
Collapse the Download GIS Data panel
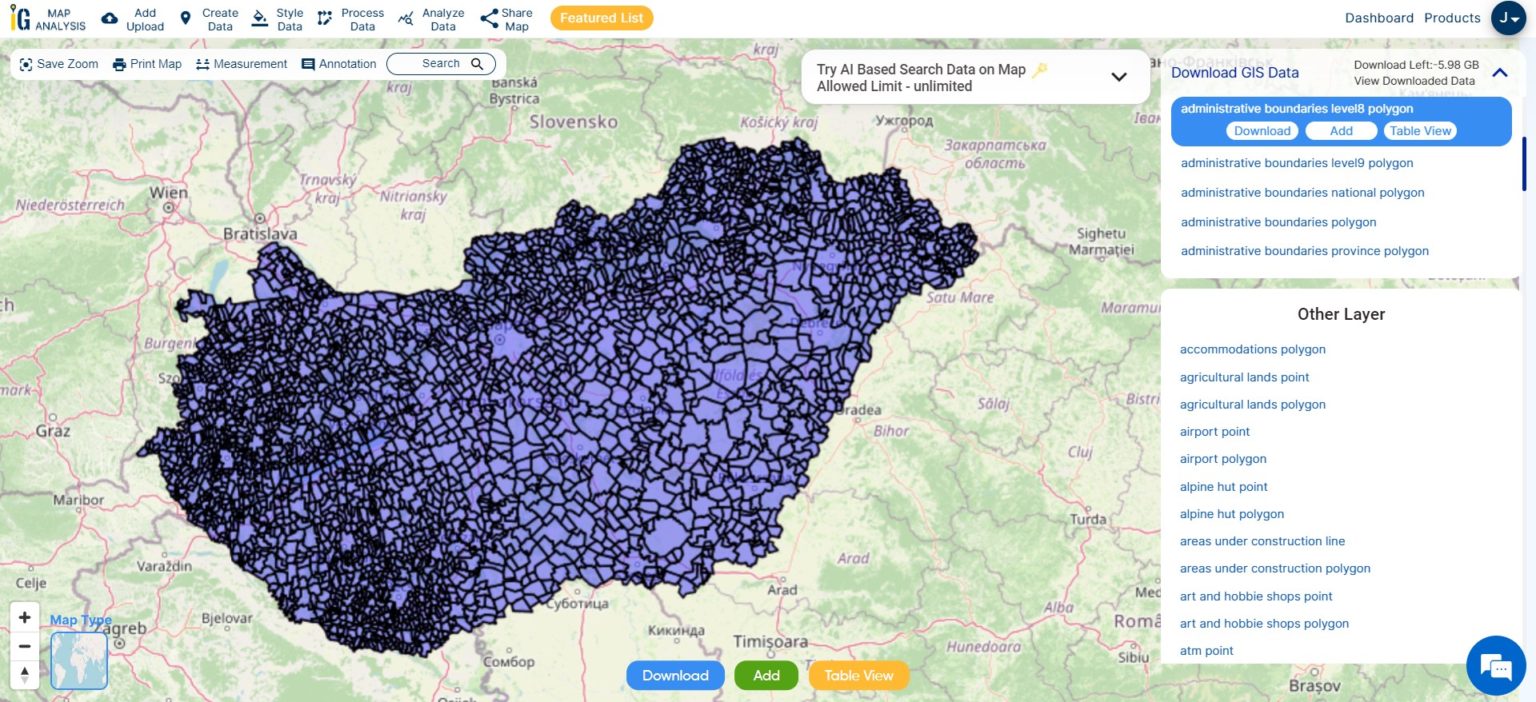1499,72
